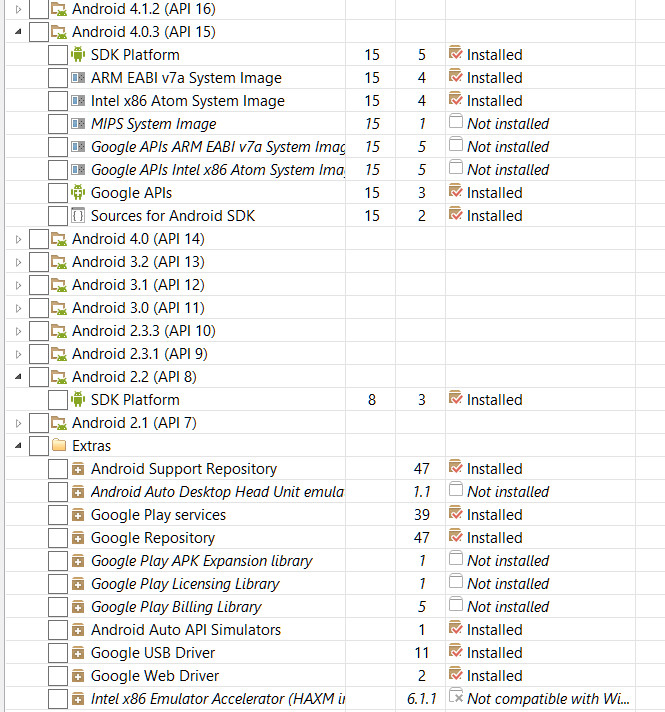The image size is (665, 712).
Task: Collapse the Android 2.2 (API 8) node
Action: [x=18, y=377]
